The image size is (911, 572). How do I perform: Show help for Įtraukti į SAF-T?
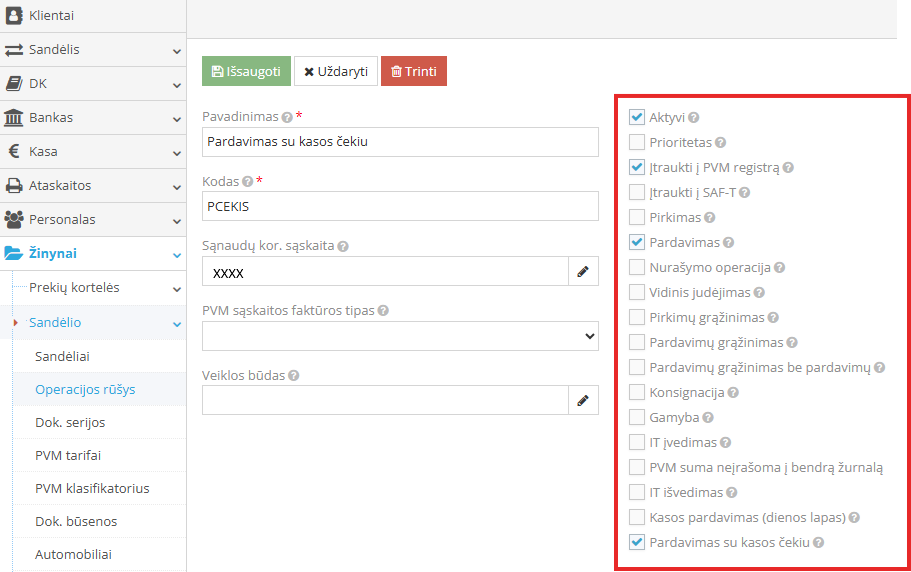pos(744,193)
